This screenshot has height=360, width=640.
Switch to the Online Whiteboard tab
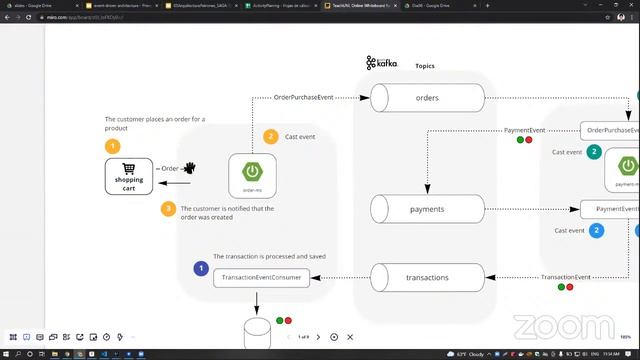coord(360,6)
